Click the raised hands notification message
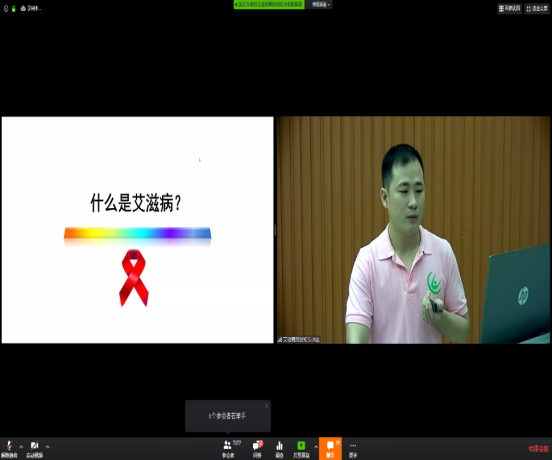552x460 pixels. click(227, 416)
